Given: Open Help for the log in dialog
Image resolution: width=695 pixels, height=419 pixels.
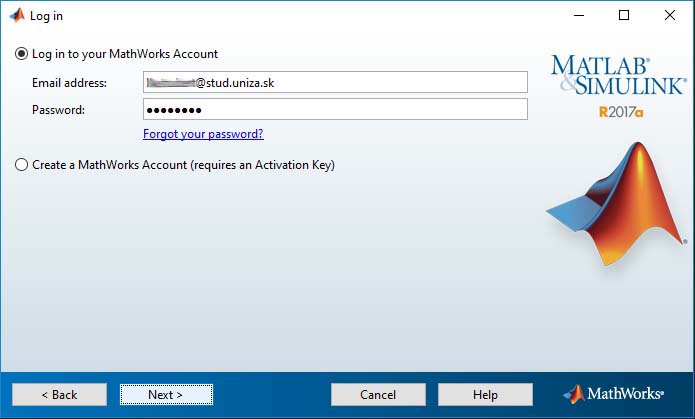Looking at the screenshot, I should pos(485,395).
